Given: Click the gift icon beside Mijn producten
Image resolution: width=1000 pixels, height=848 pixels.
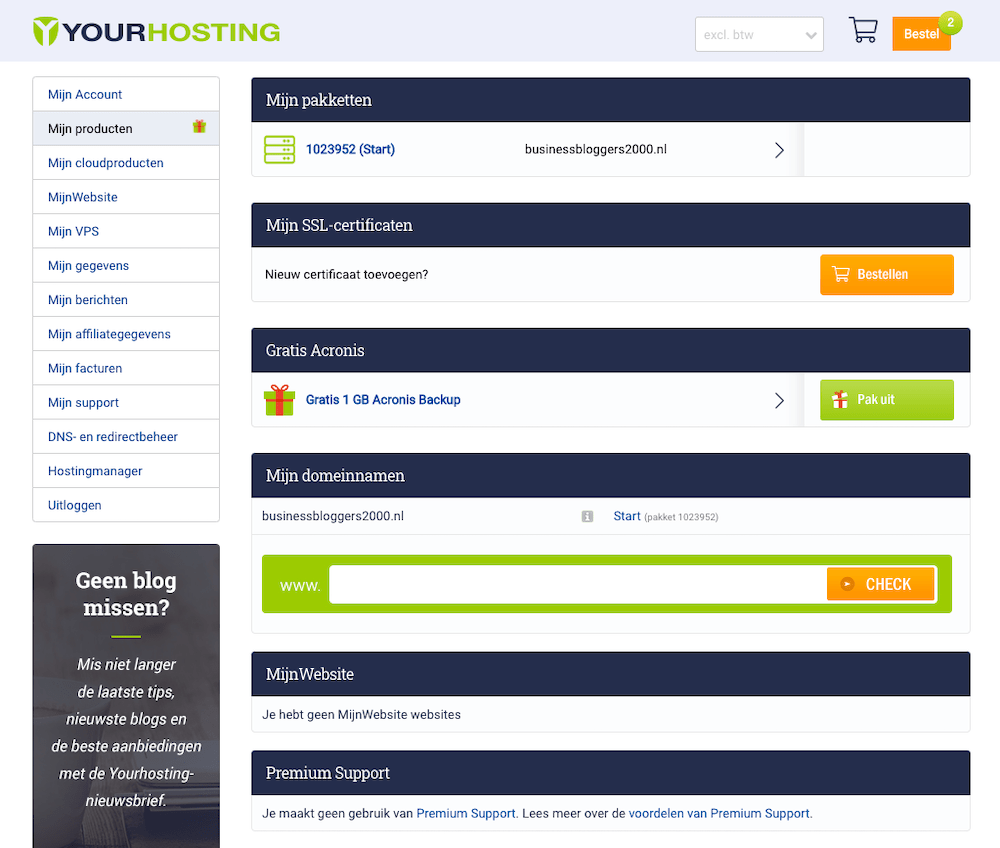Looking at the screenshot, I should pos(200,127).
